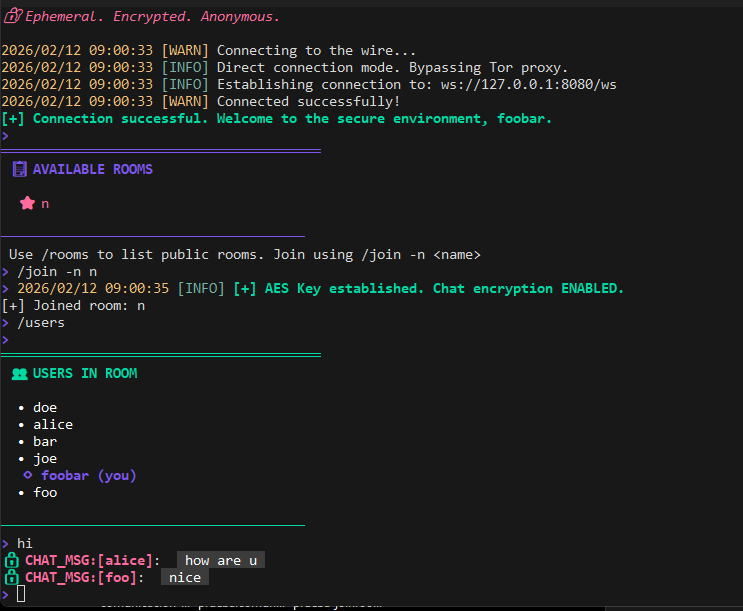This screenshot has width=743, height=611.
Task: Click the bullet point beside user doe
Action: click(x=22, y=408)
